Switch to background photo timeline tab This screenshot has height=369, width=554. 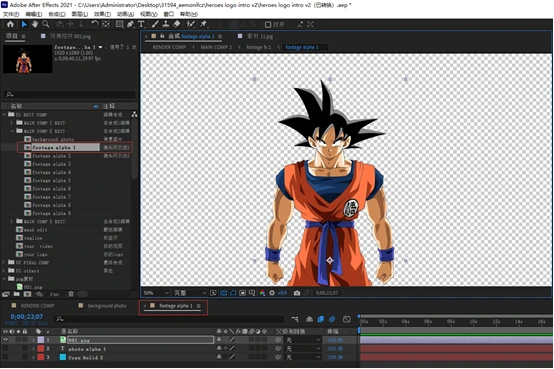click(x=107, y=306)
